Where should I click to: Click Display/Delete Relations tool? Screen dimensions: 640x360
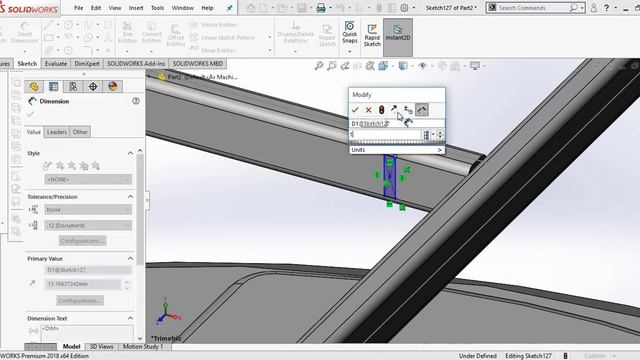click(x=296, y=33)
